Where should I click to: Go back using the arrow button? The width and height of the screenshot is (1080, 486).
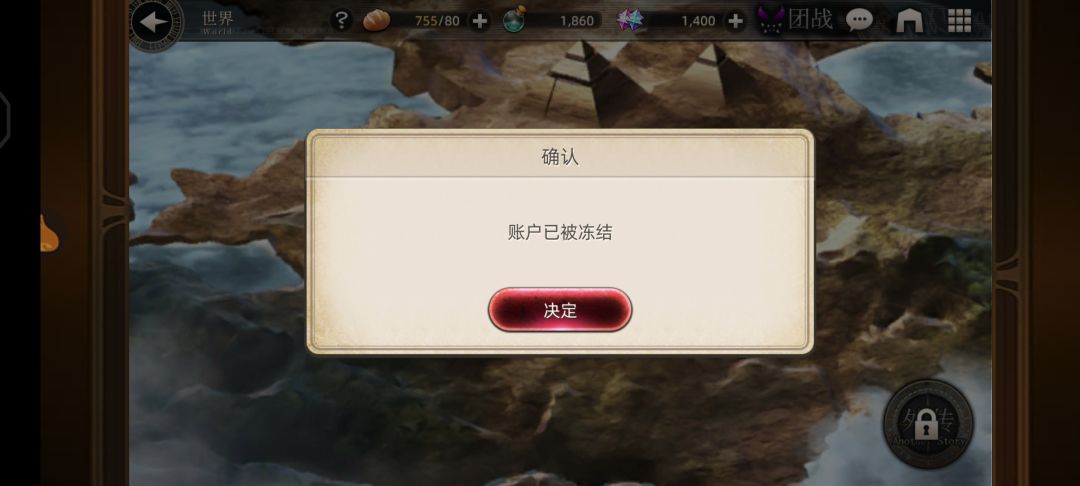[153, 22]
